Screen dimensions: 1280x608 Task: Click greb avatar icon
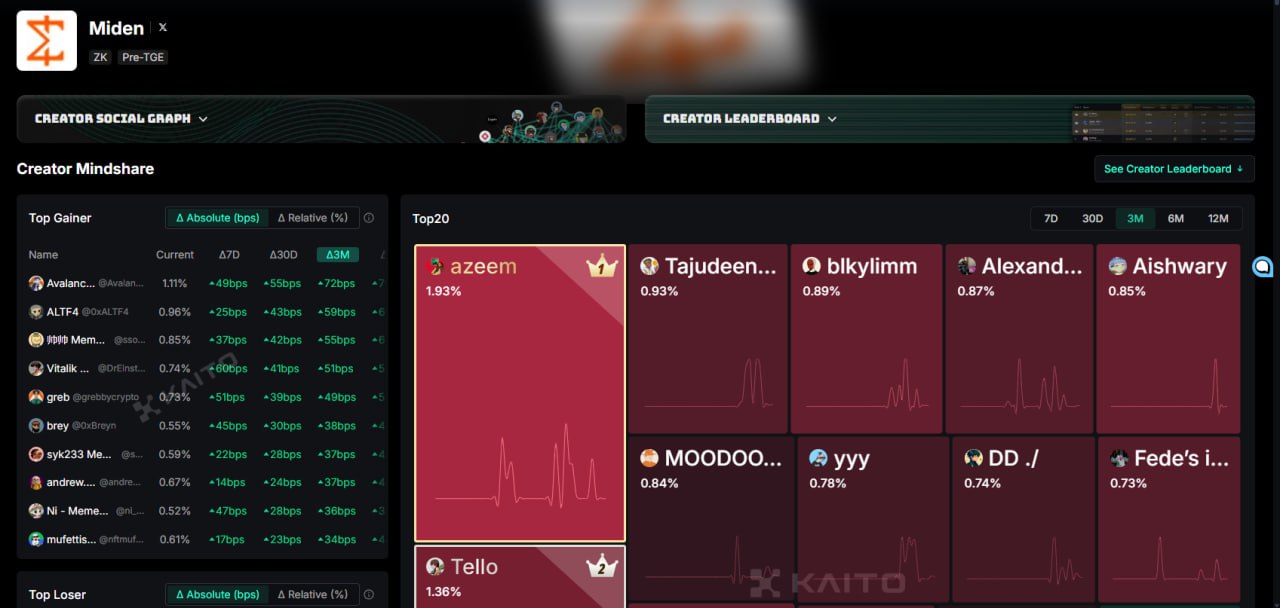tap(36, 397)
